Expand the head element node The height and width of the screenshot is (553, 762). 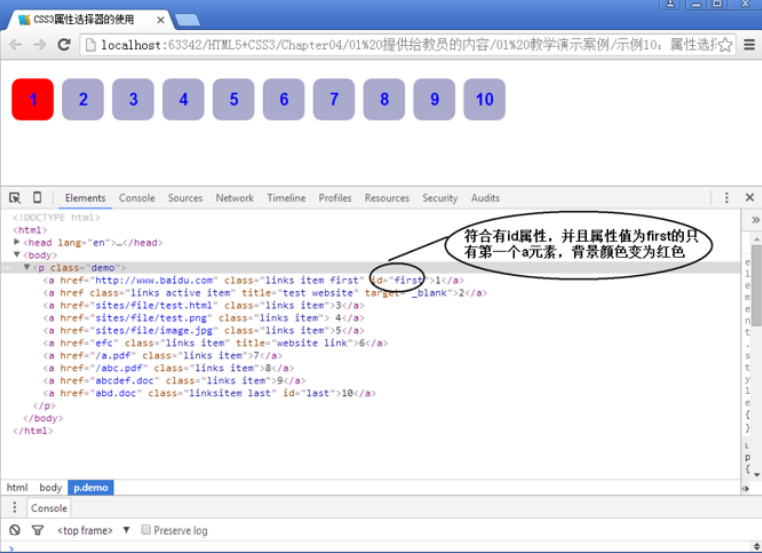17,242
